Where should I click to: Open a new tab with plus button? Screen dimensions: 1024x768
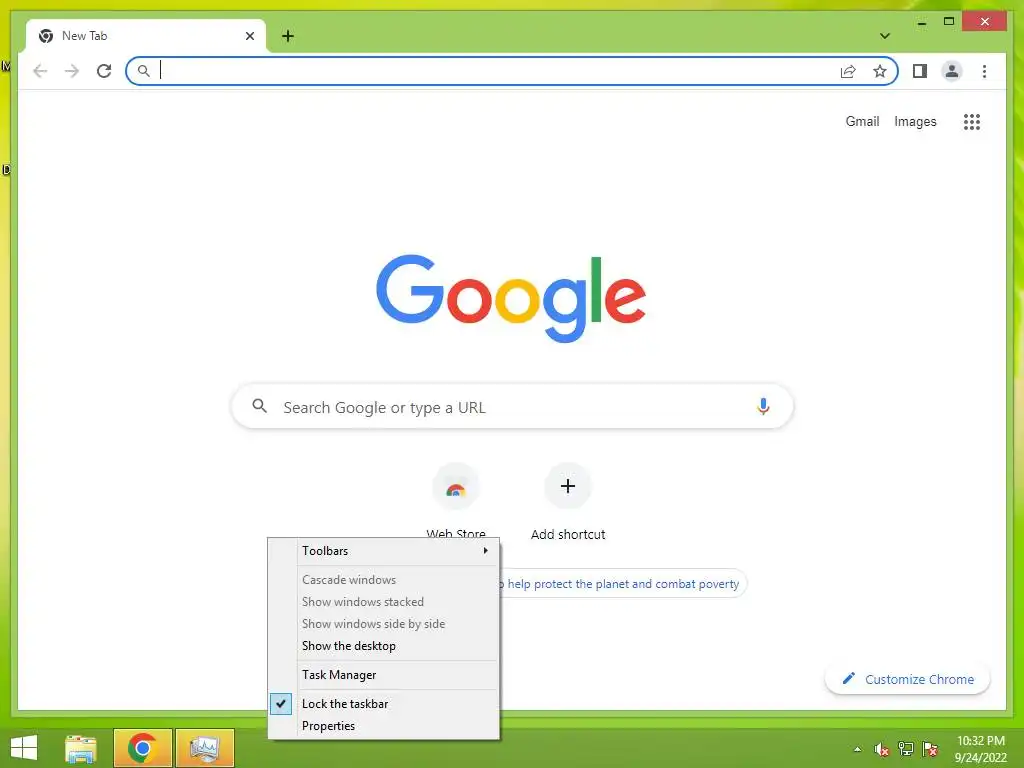click(x=287, y=36)
